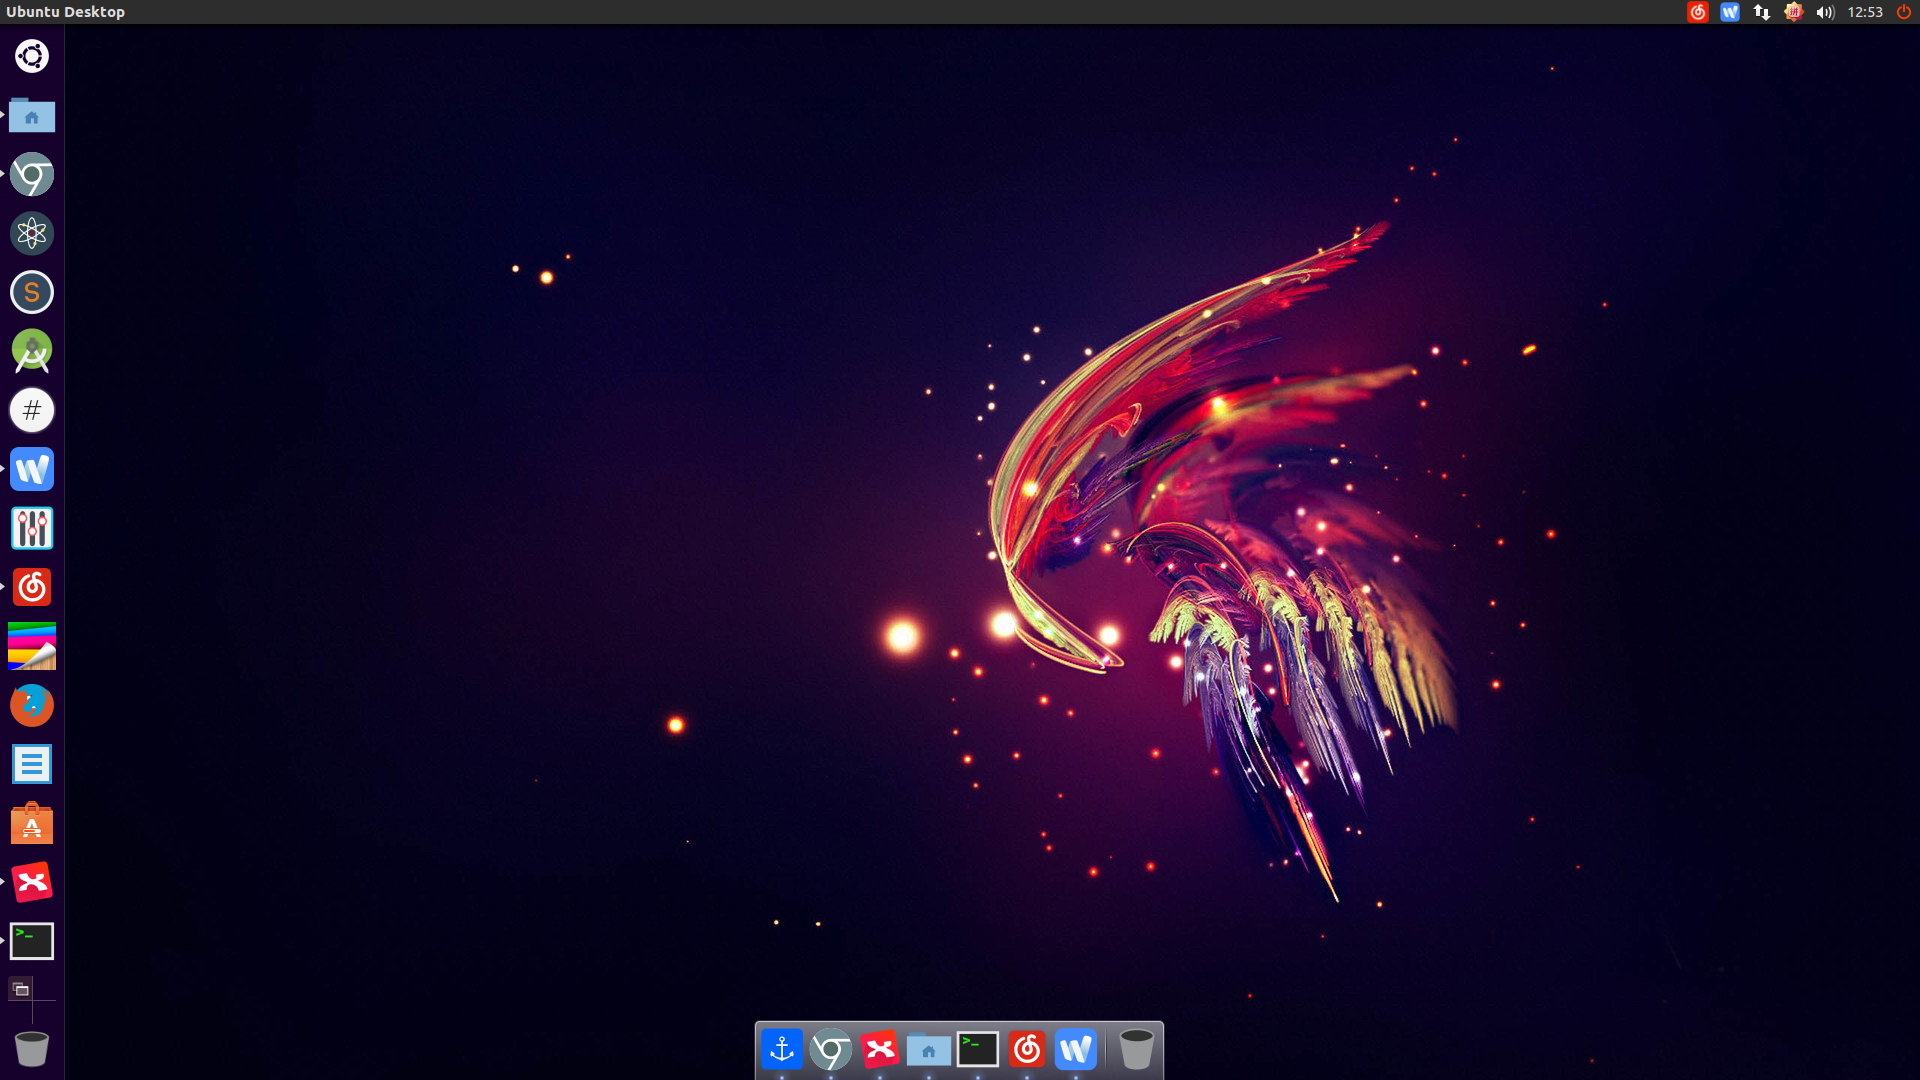Open Trash at bottom of left launcher

tap(32, 1049)
